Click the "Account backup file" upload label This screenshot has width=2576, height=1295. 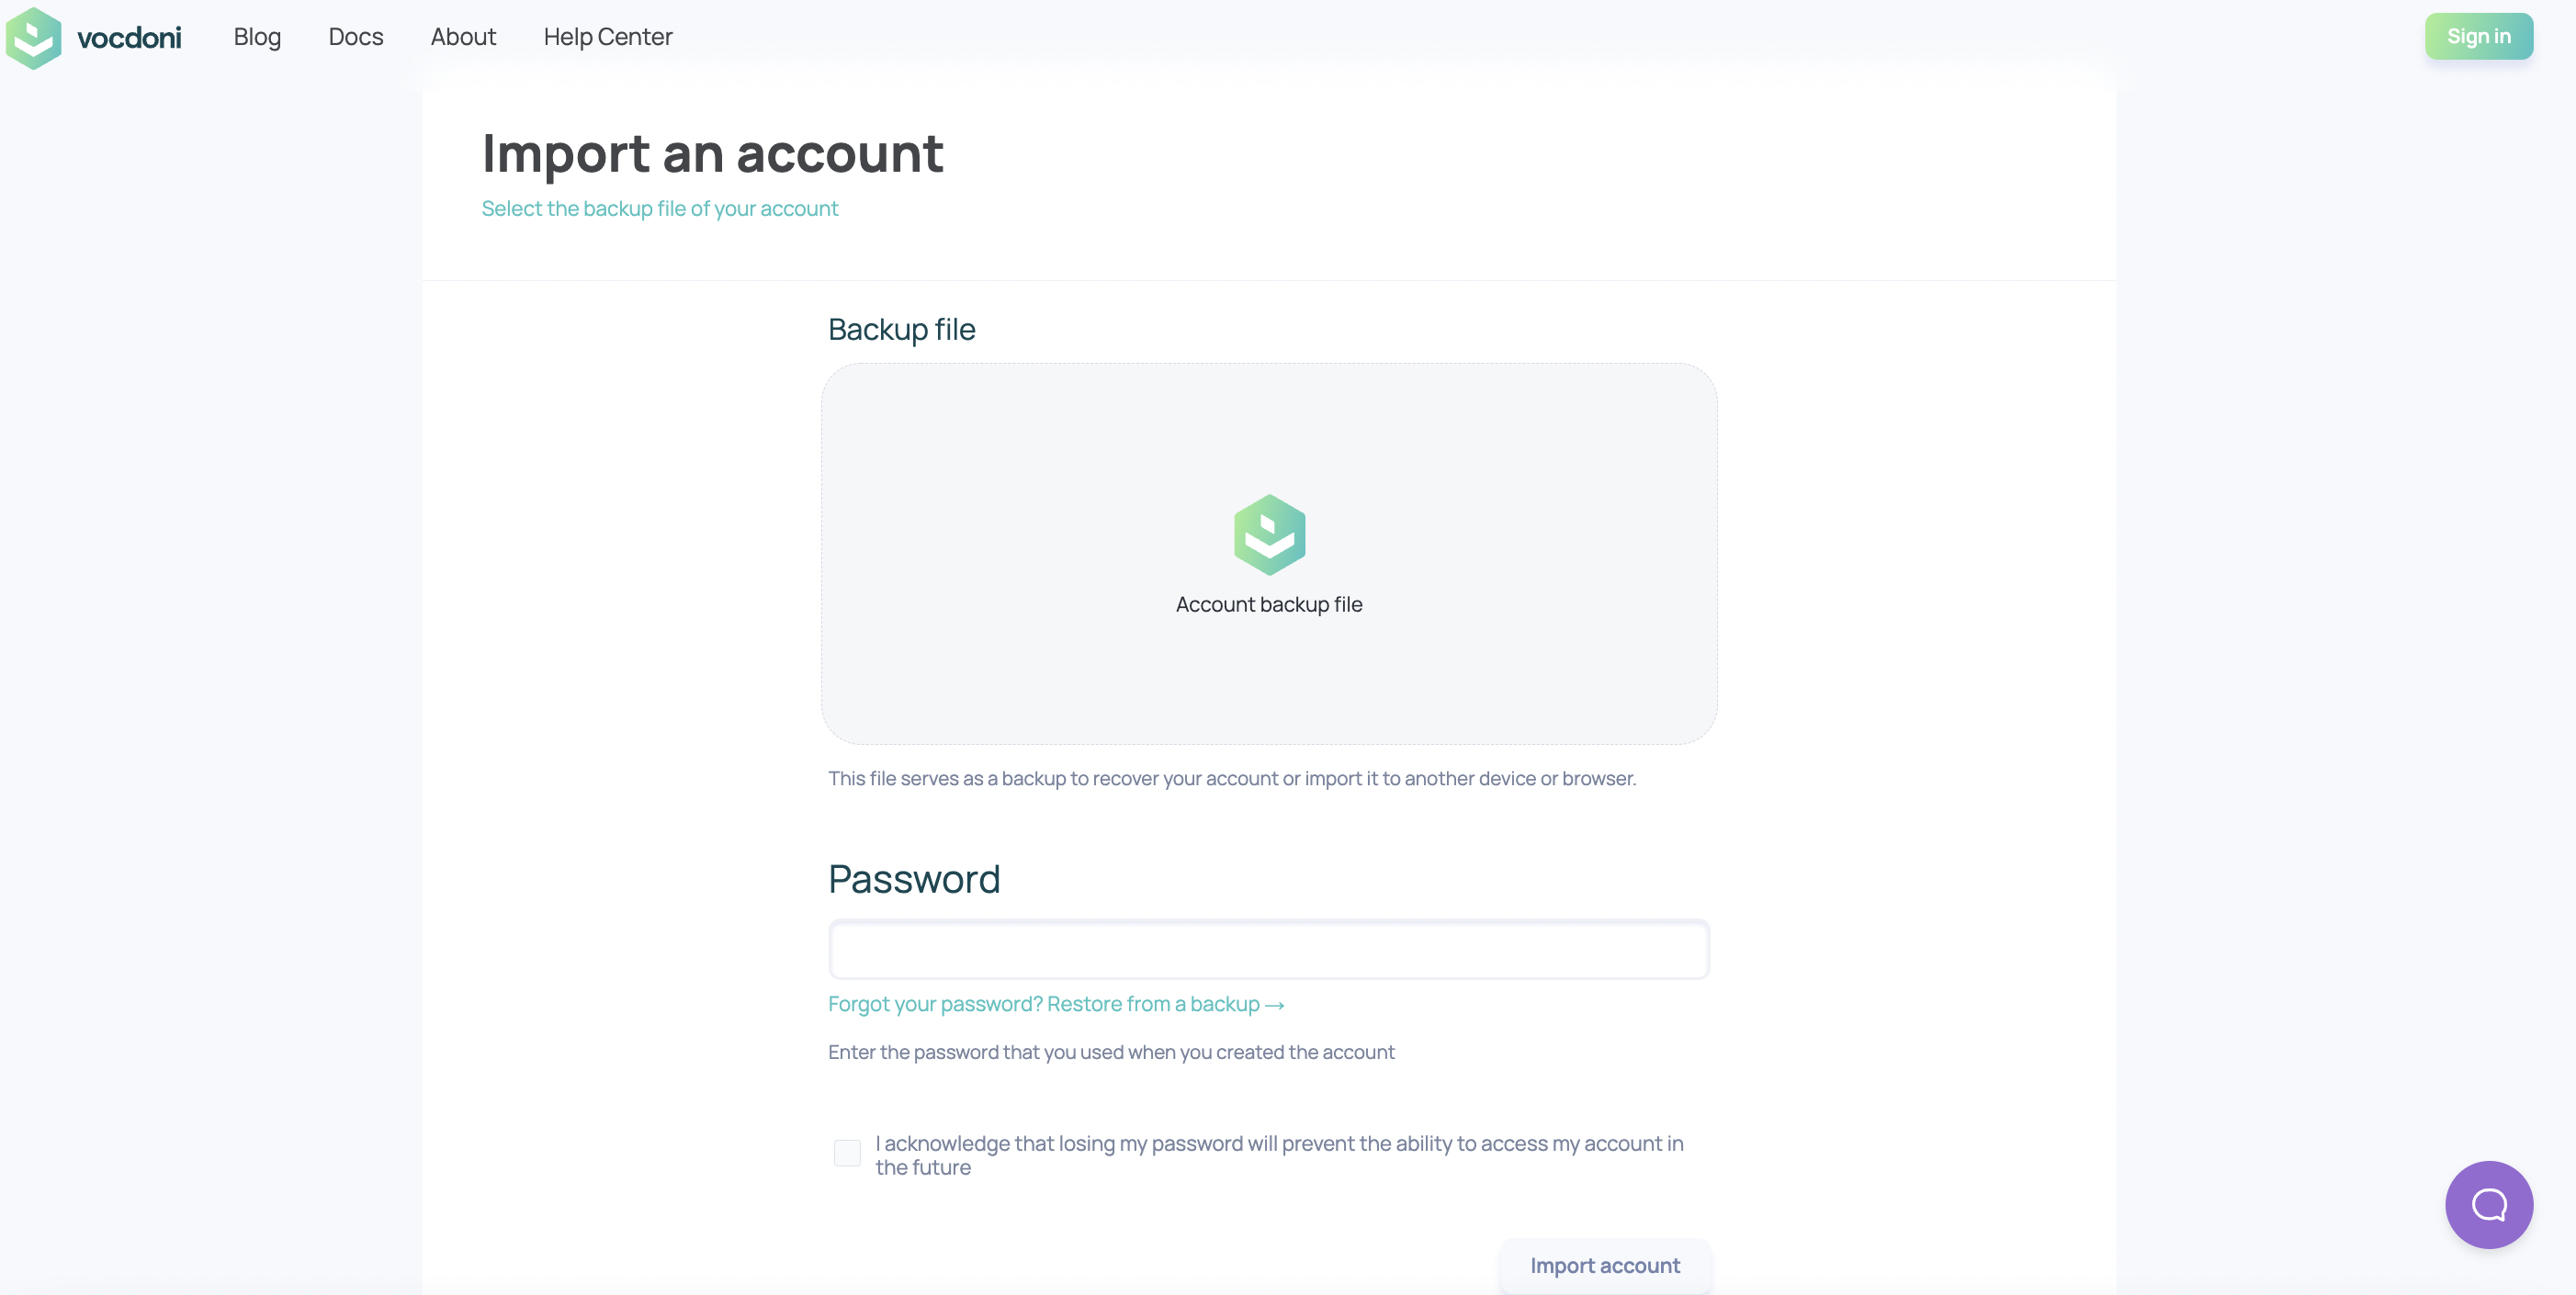click(1269, 604)
